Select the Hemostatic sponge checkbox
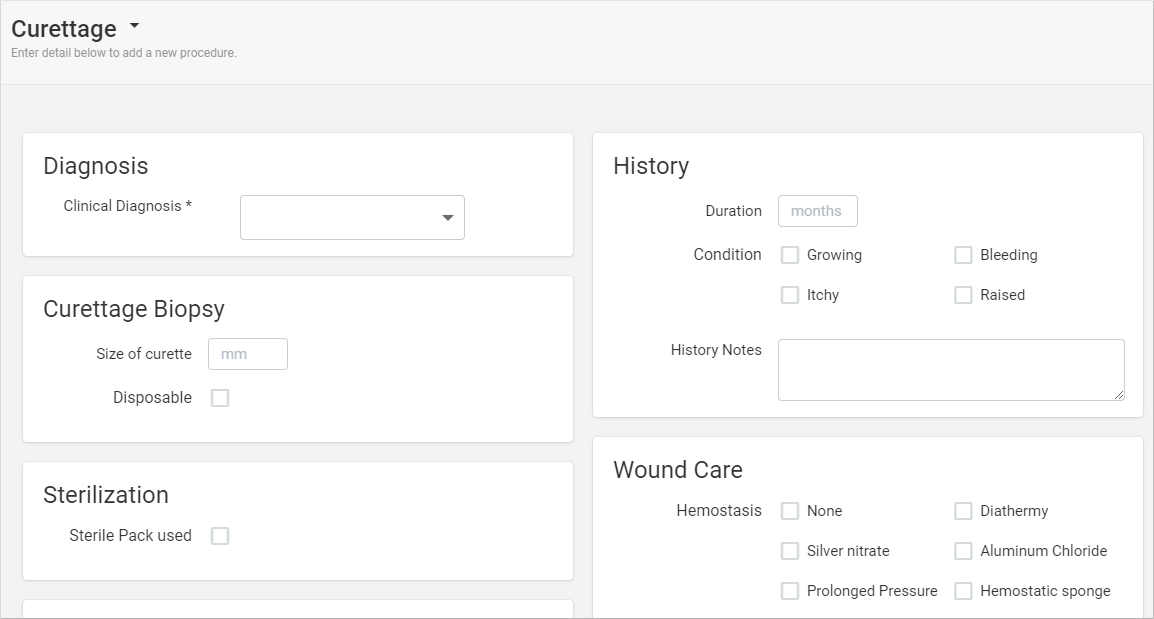The image size is (1154, 619). coord(963,591)
